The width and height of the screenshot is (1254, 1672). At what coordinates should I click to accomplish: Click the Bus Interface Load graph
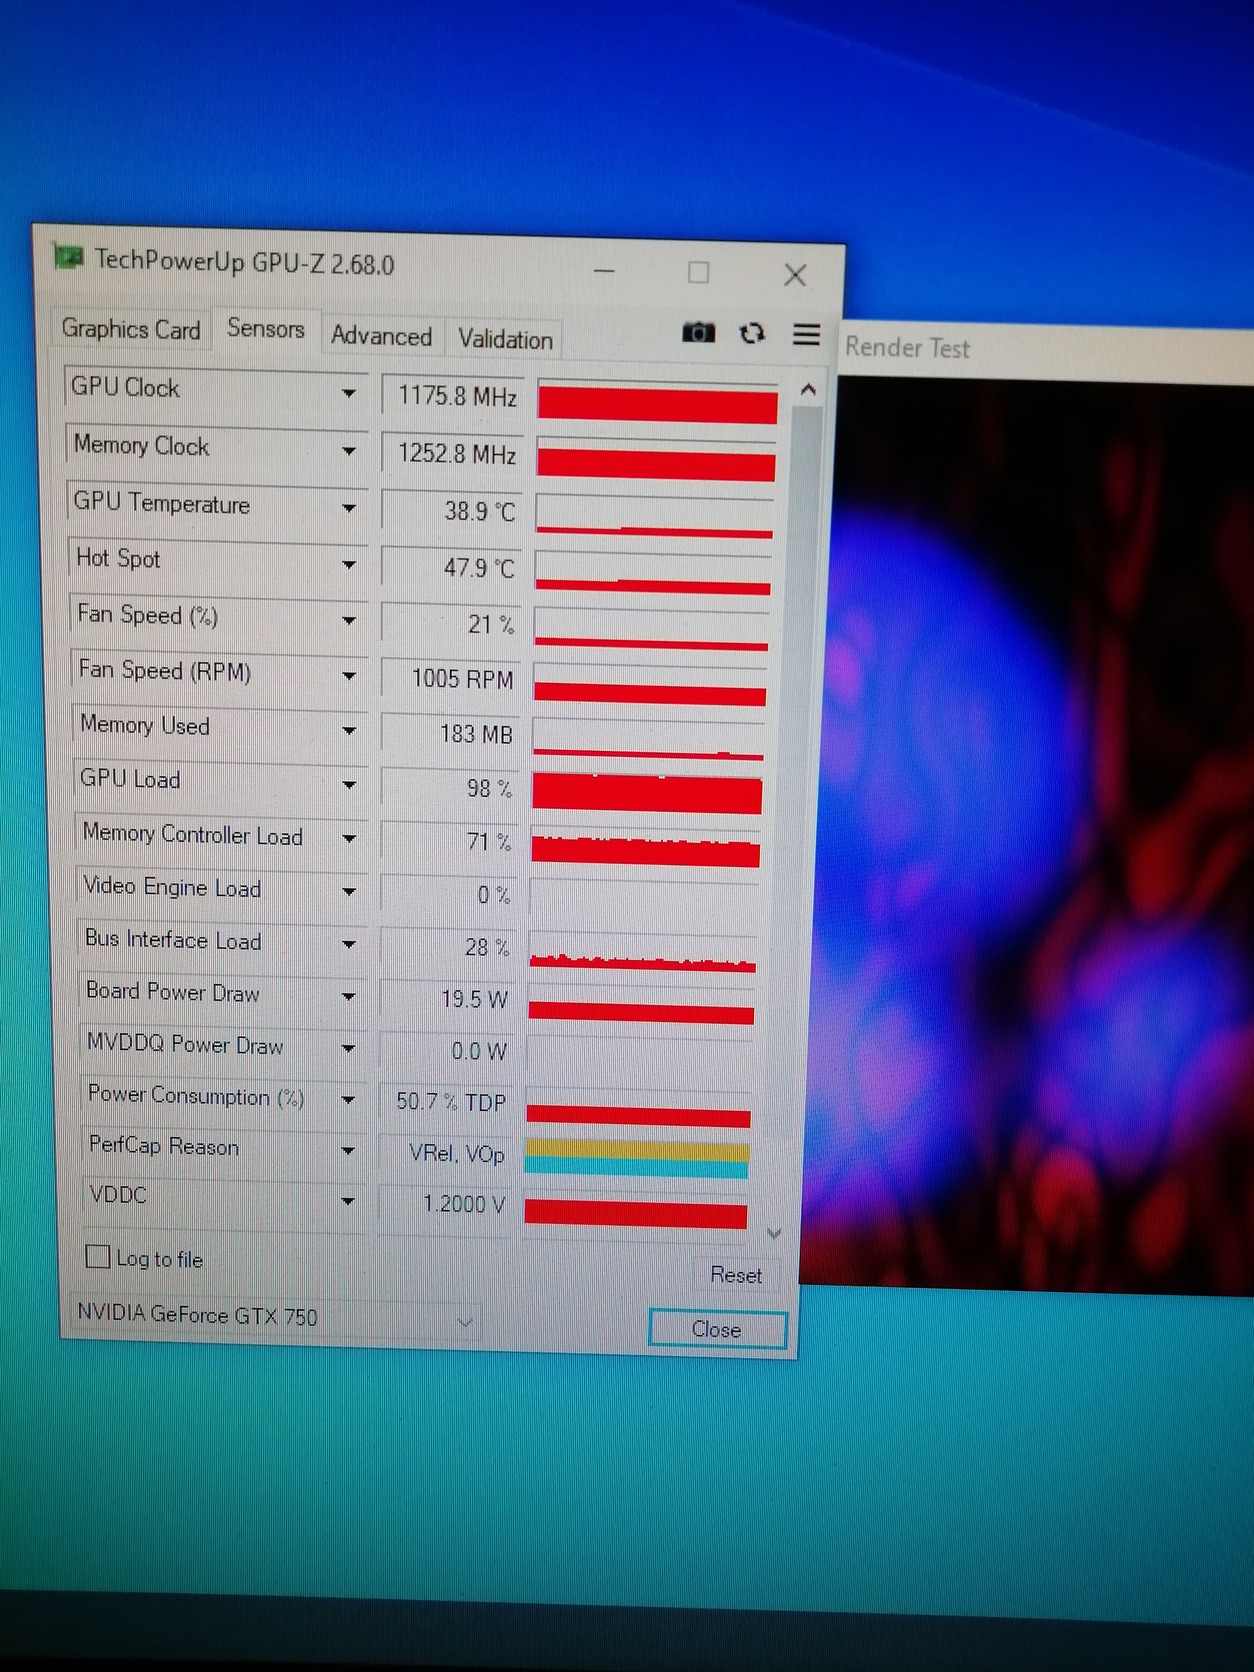(642, 951)
